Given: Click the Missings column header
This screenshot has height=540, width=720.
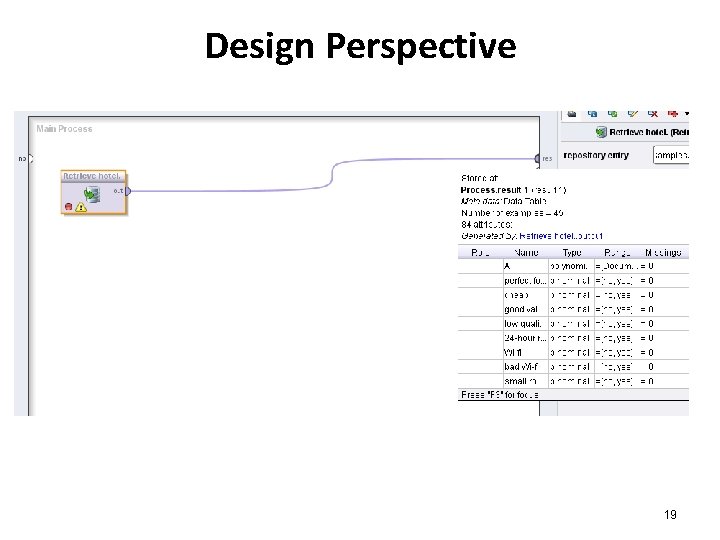Looking at the screenshot, I should (x=663, y=253).
